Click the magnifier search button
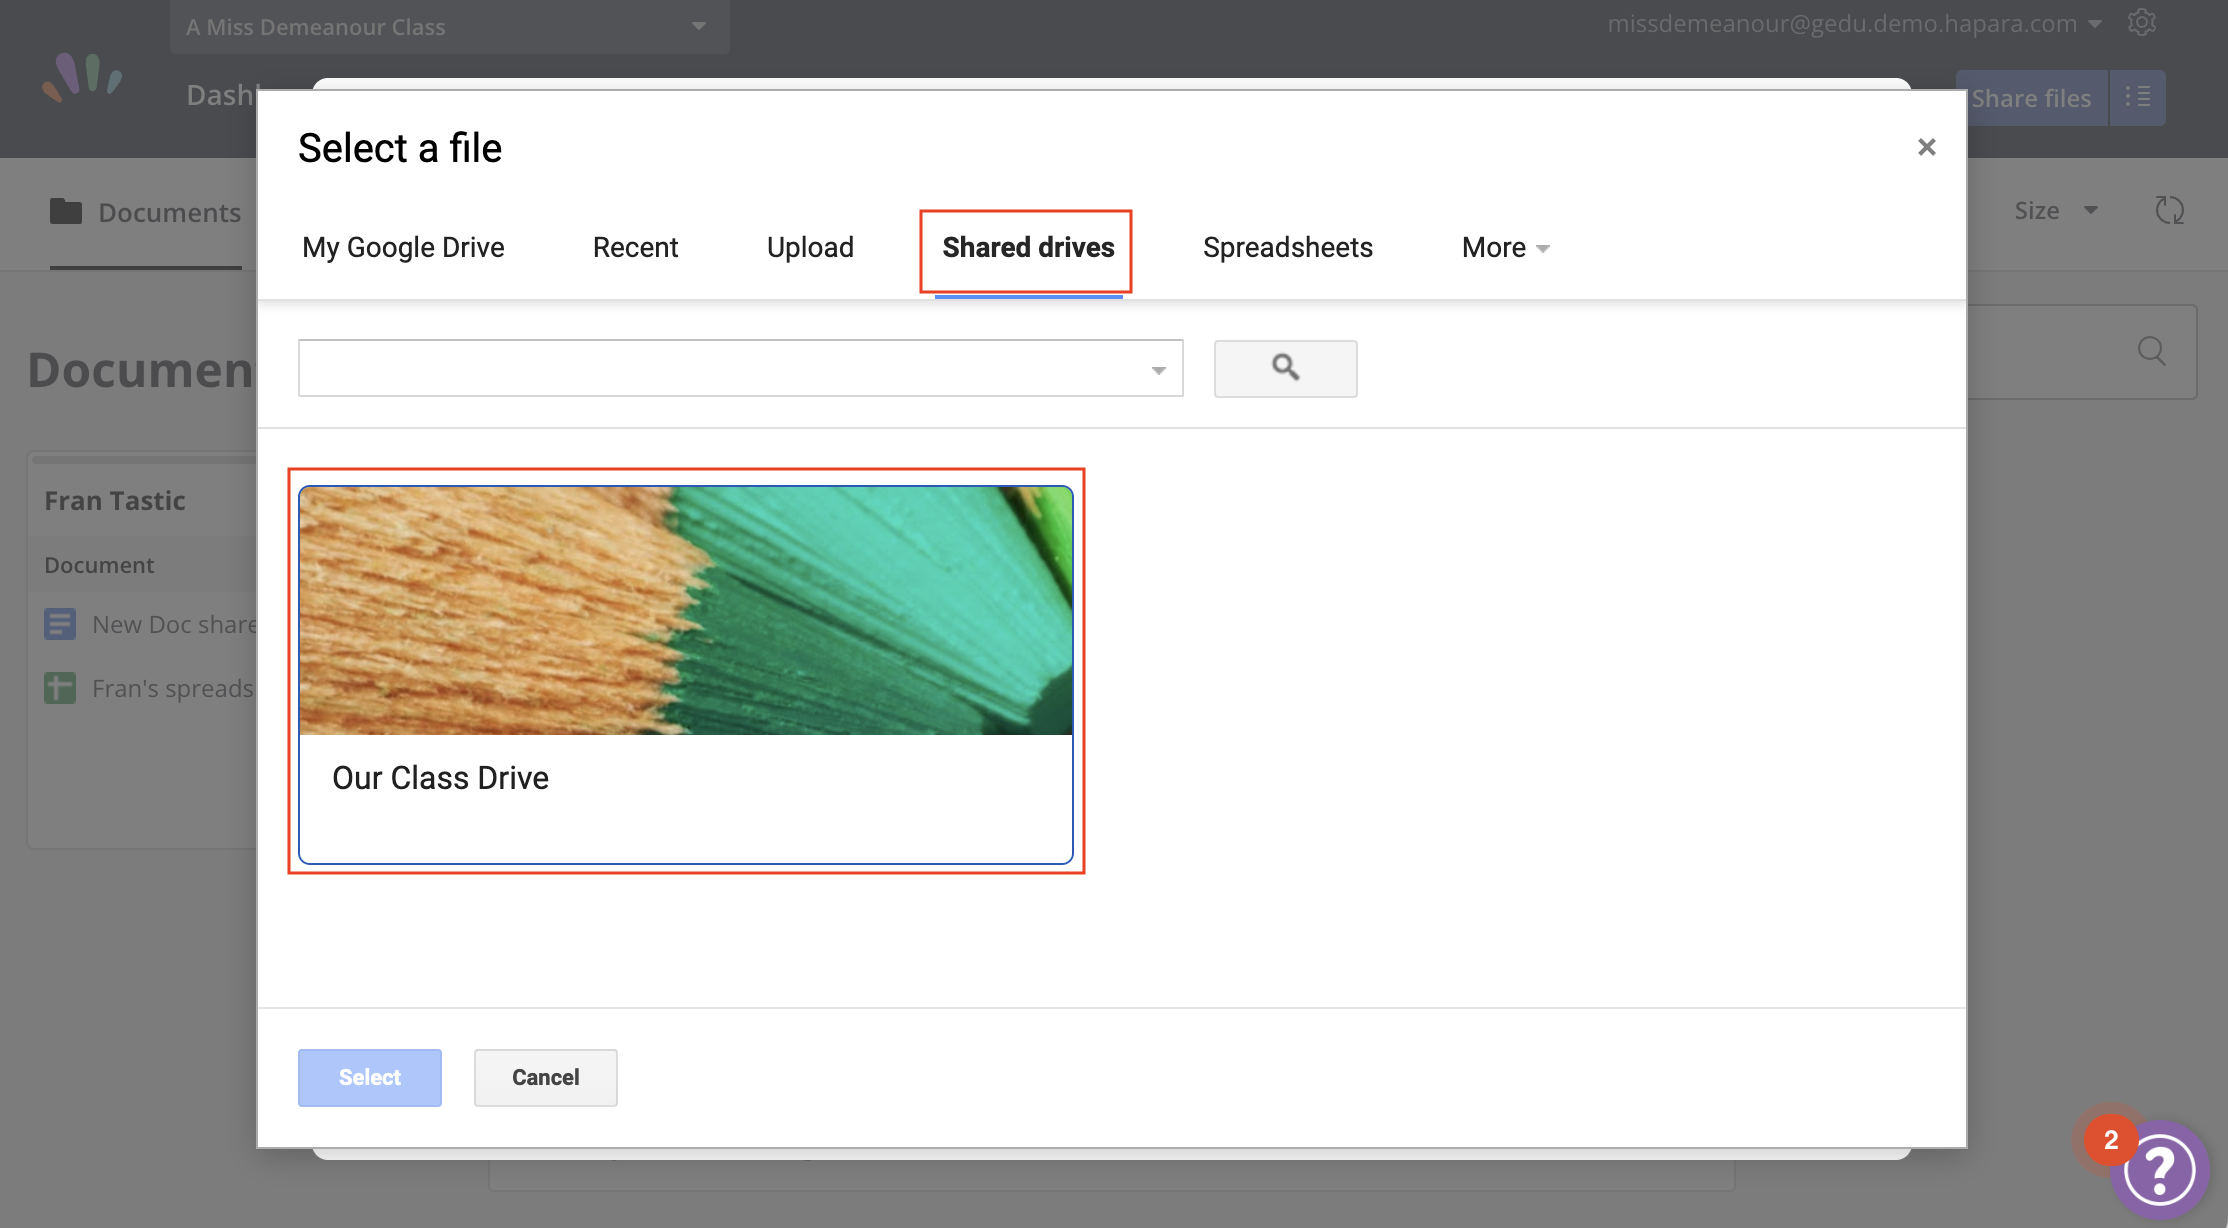The image size is (2228, 1228). 1285,368
